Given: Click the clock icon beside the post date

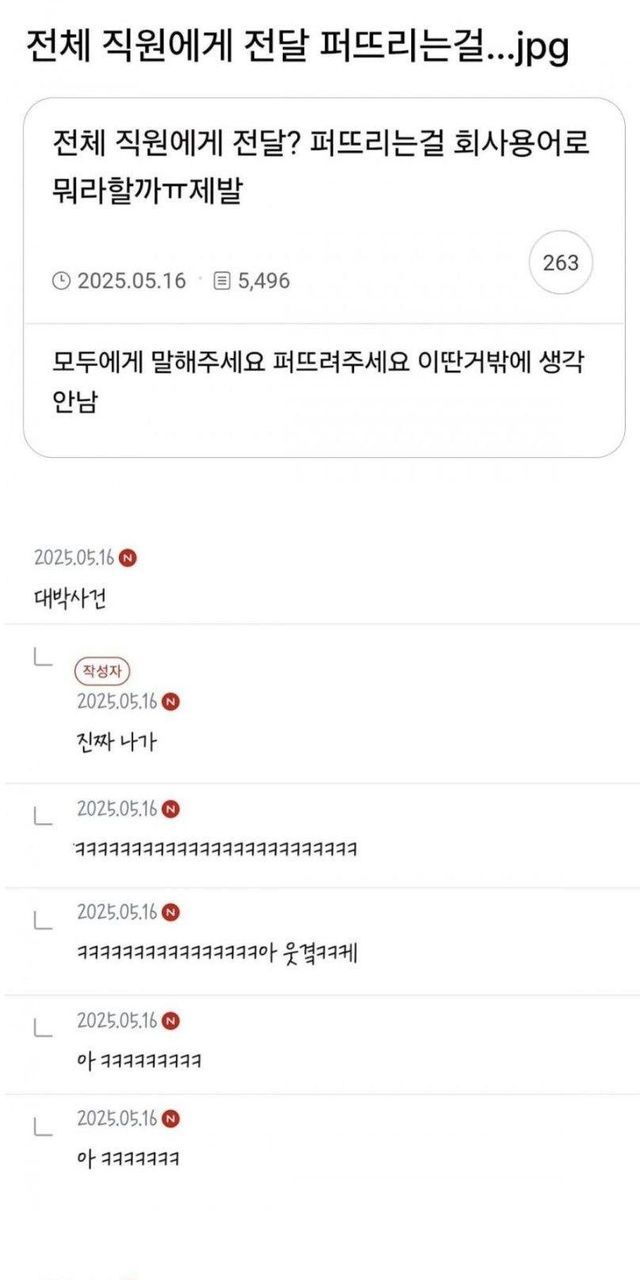Looking at the screenshot, I should (62, 281).
